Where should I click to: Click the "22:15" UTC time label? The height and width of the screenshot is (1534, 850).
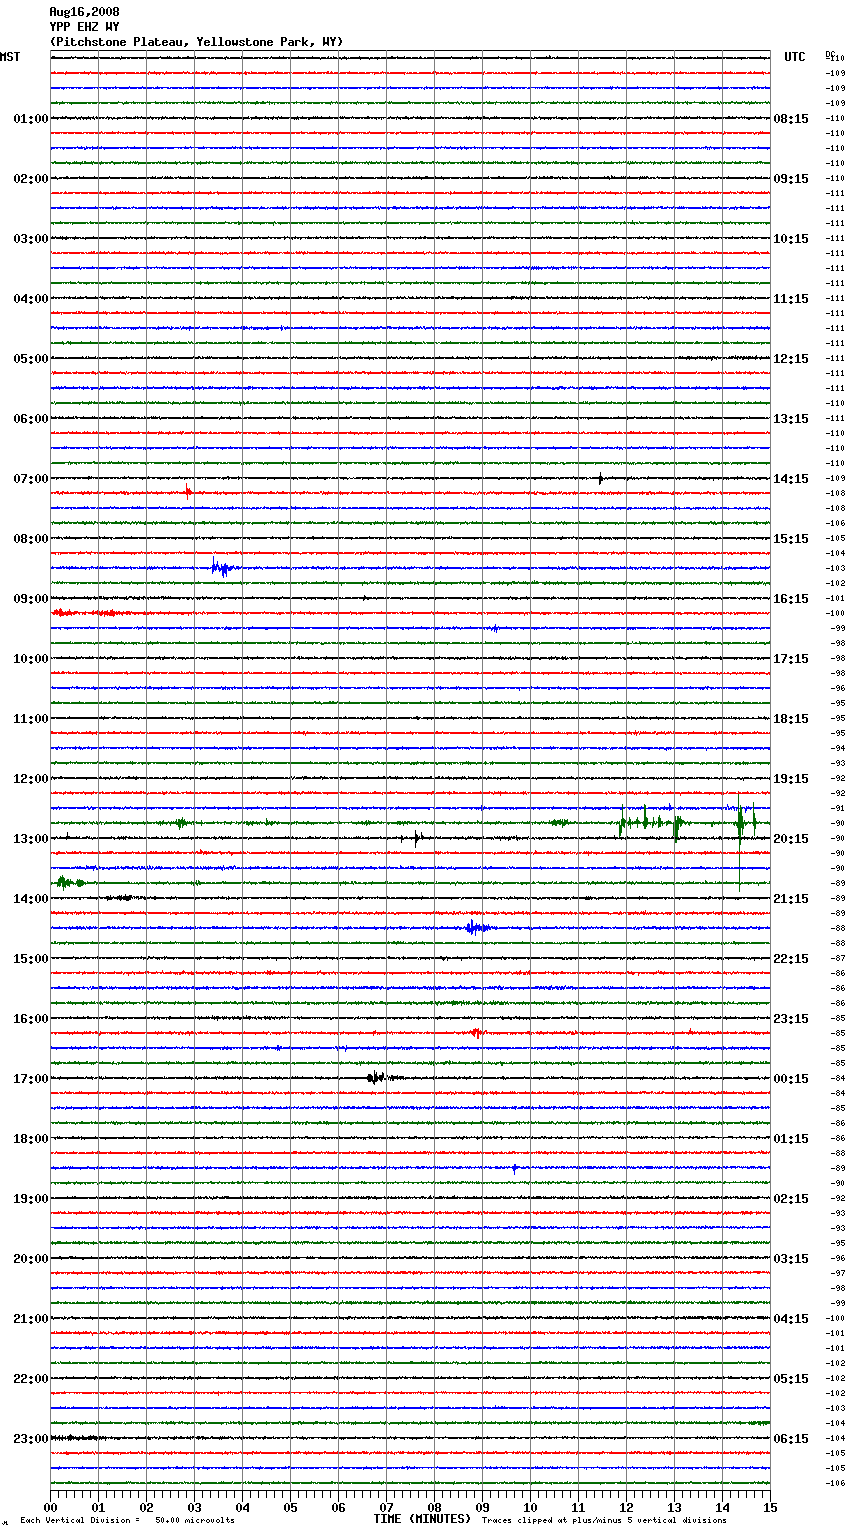[791, 959]
